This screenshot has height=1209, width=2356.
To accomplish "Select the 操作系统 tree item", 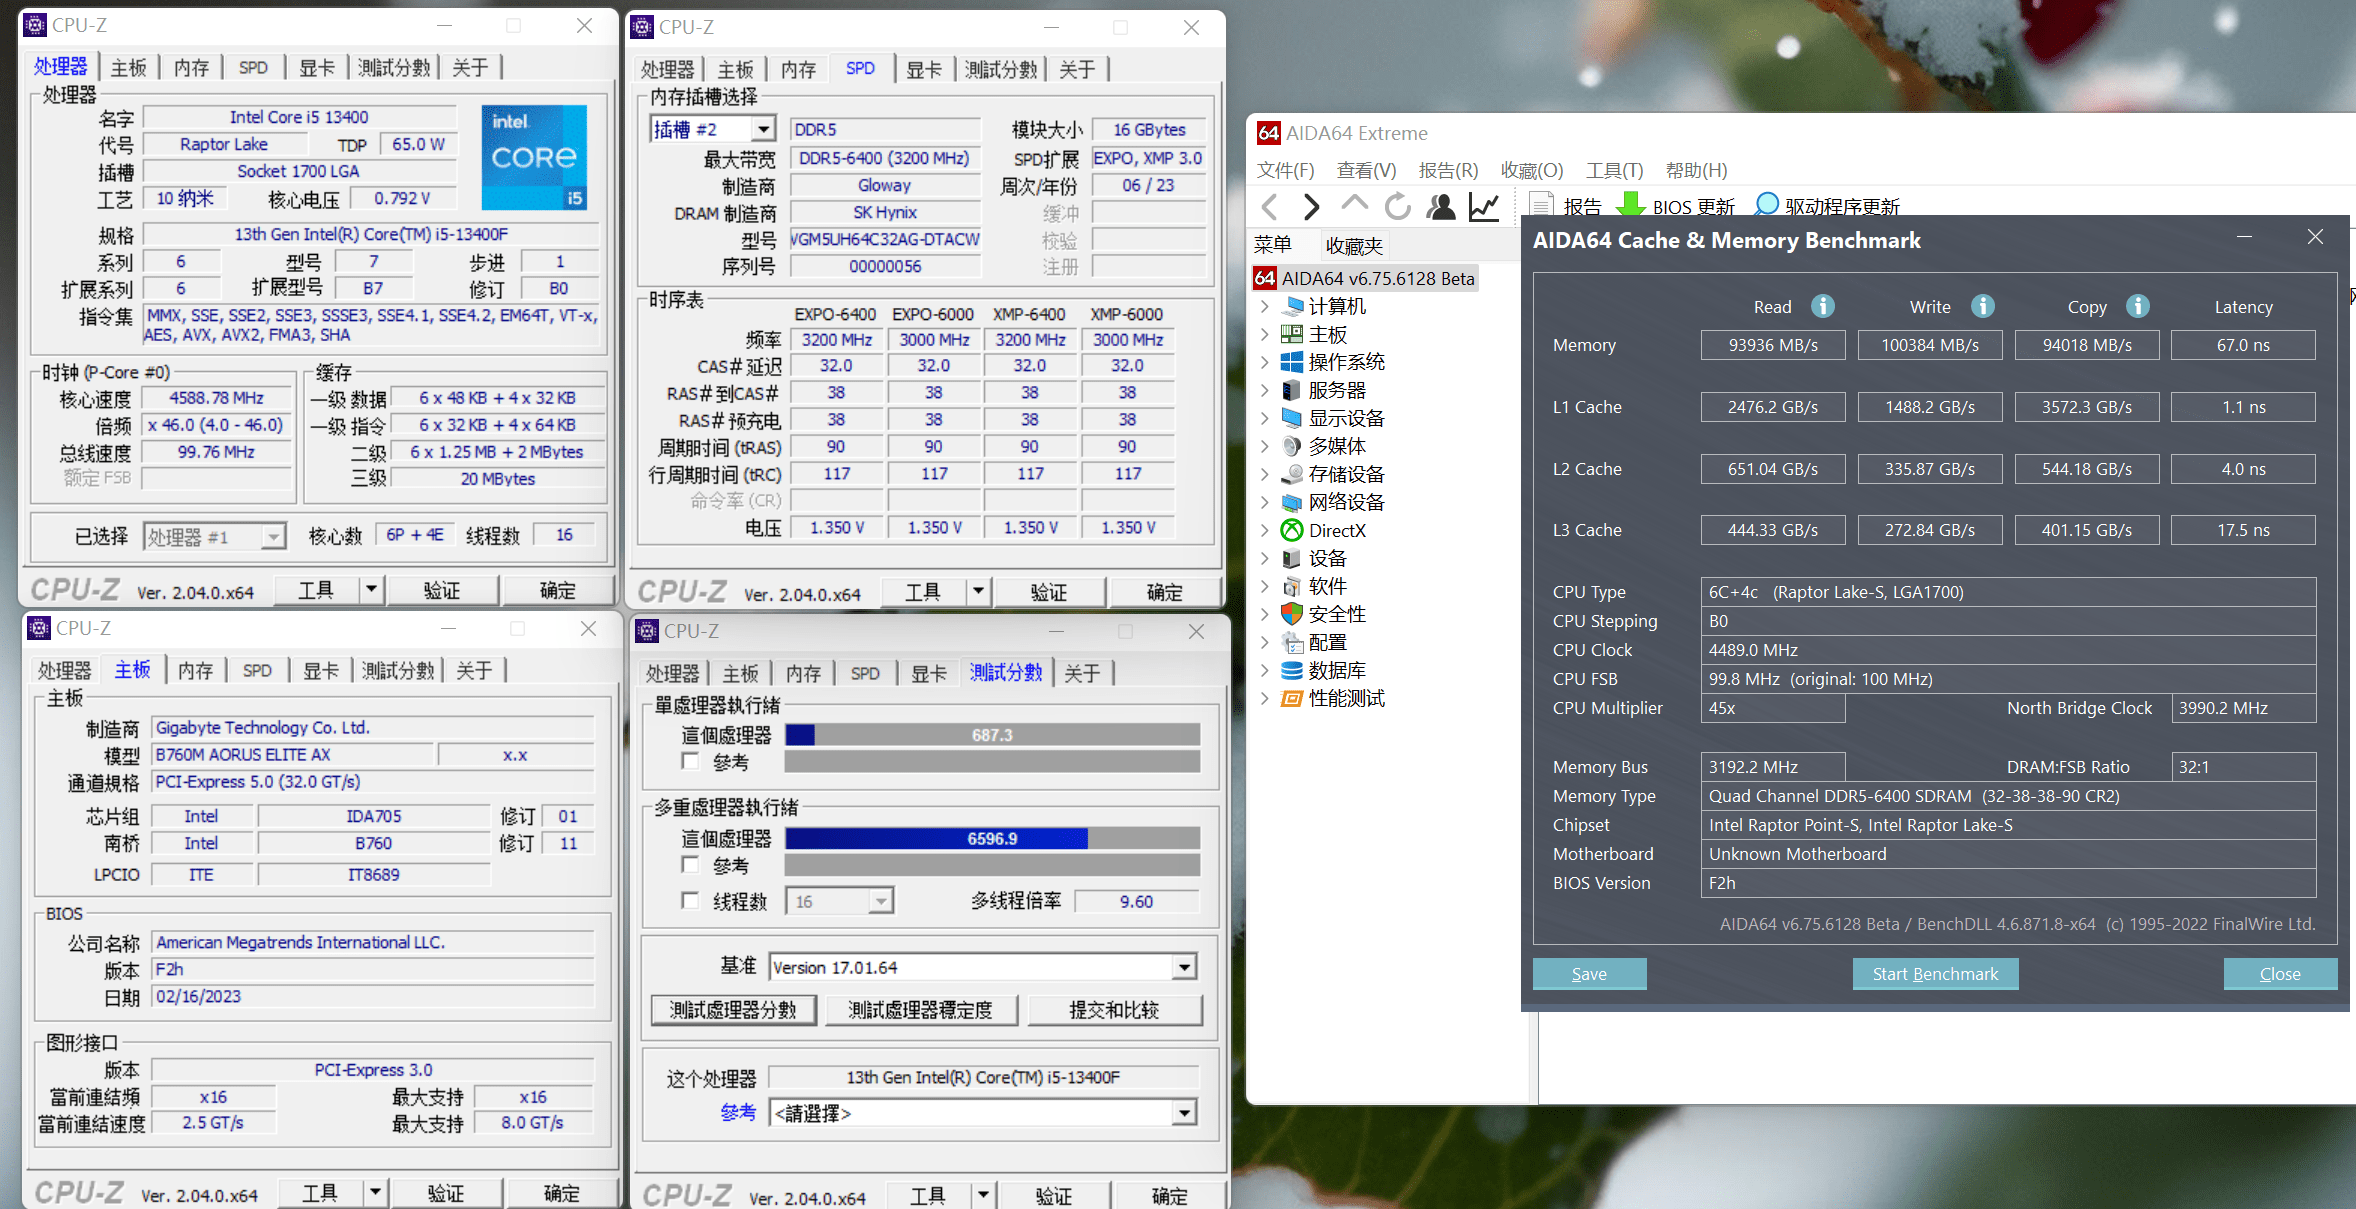I will [1345, 362].
